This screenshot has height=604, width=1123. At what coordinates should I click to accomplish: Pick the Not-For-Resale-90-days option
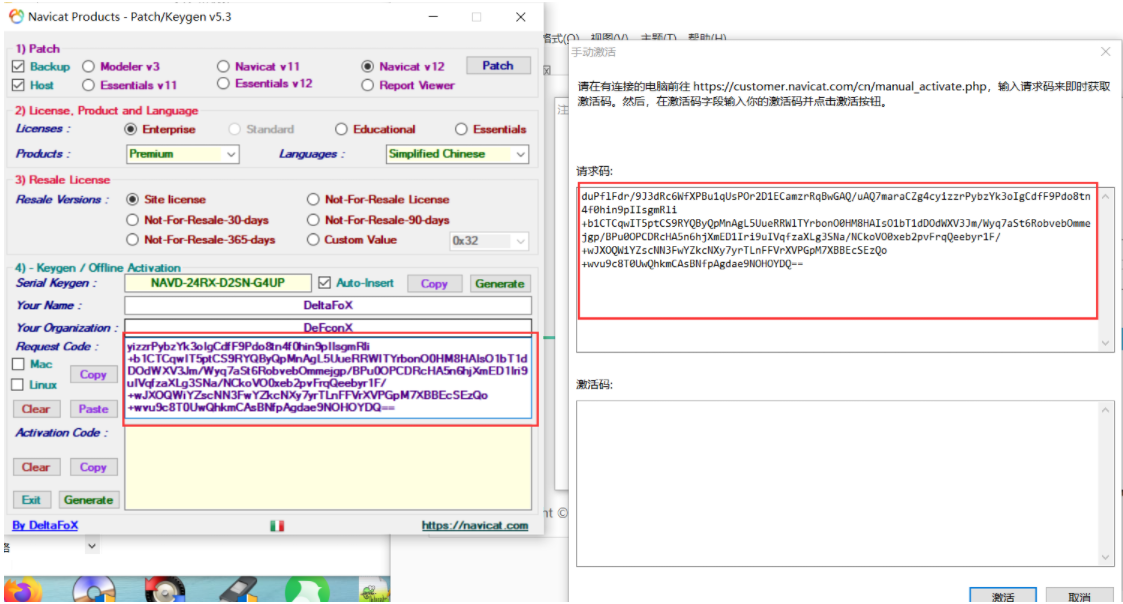[313, 220]
